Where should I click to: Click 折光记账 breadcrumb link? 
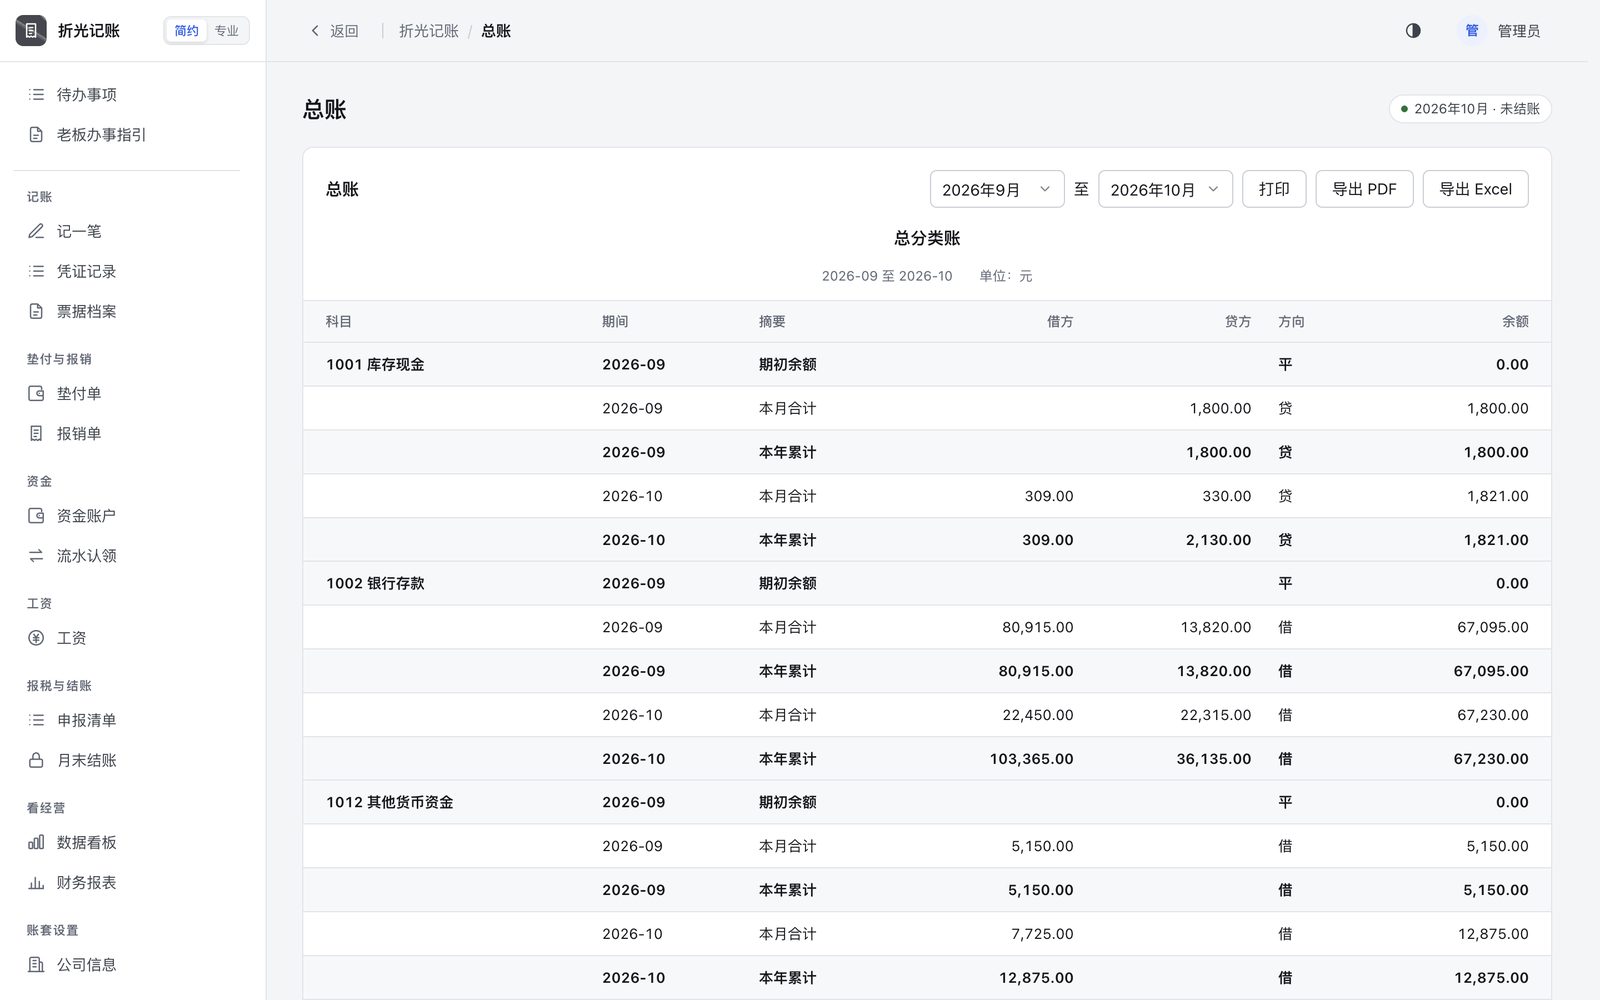tap(428, 31)
